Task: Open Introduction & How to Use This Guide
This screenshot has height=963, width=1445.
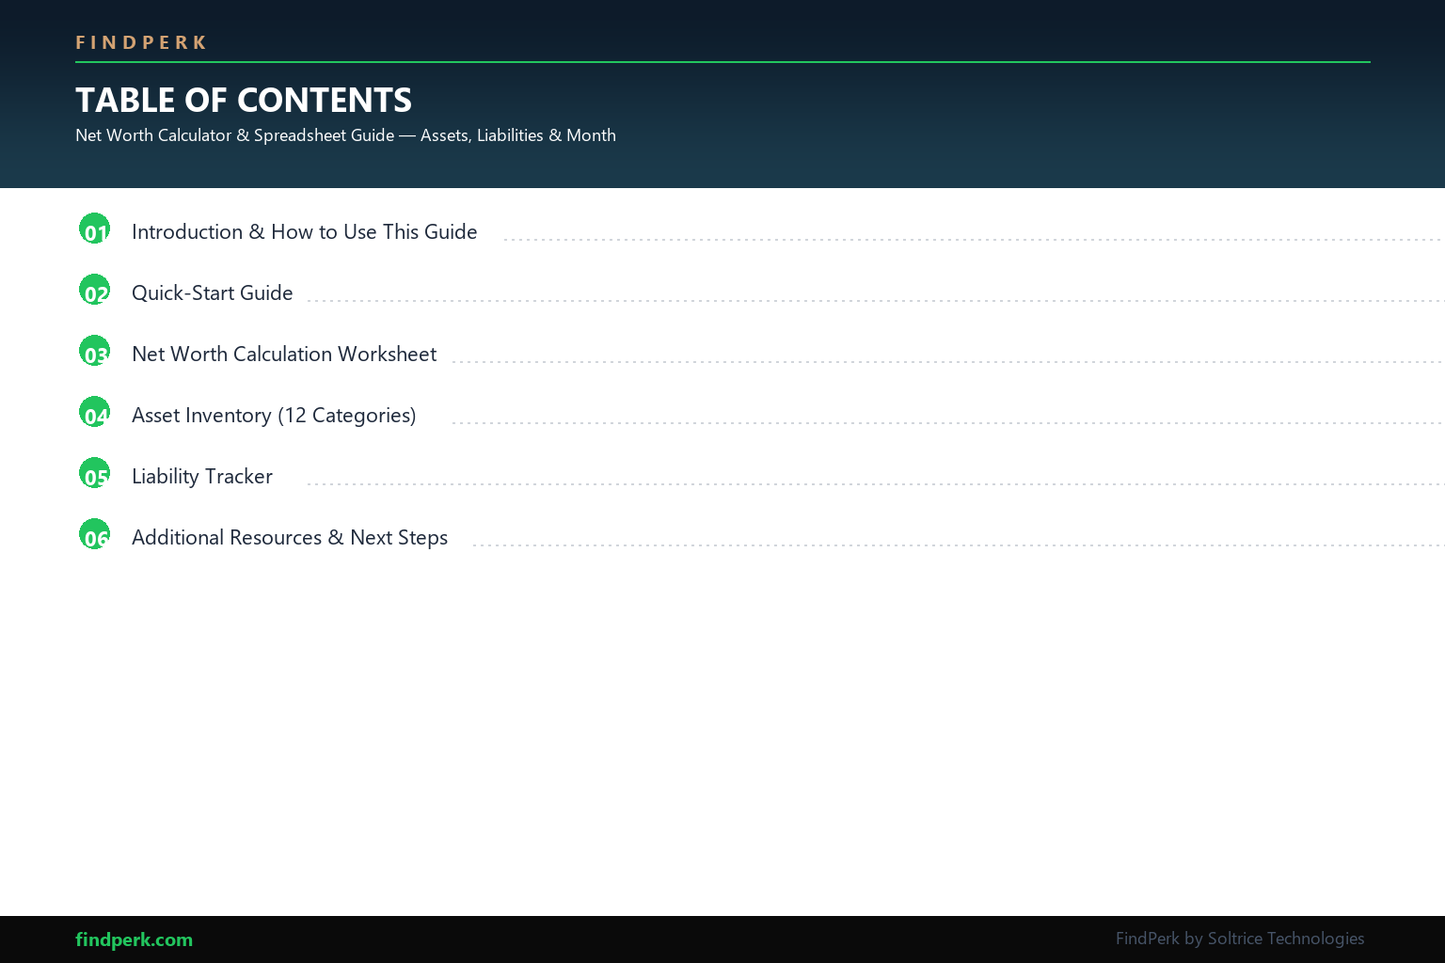Action: (304, 232)
